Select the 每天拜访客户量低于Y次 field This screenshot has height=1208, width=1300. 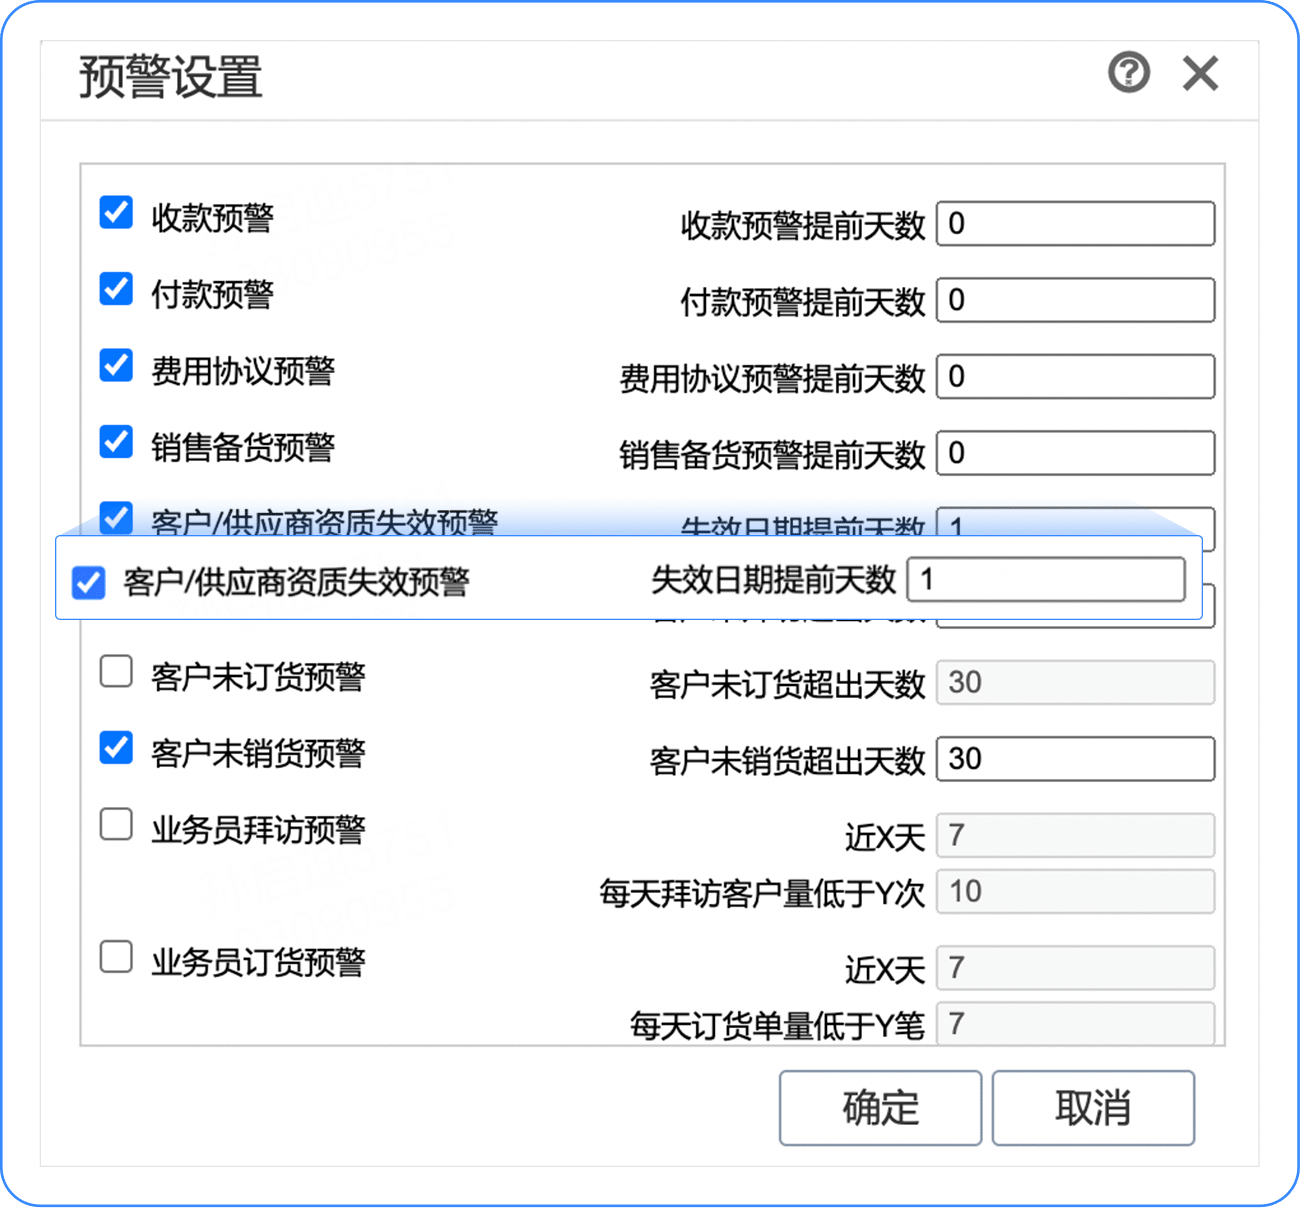coord(1075,892)
